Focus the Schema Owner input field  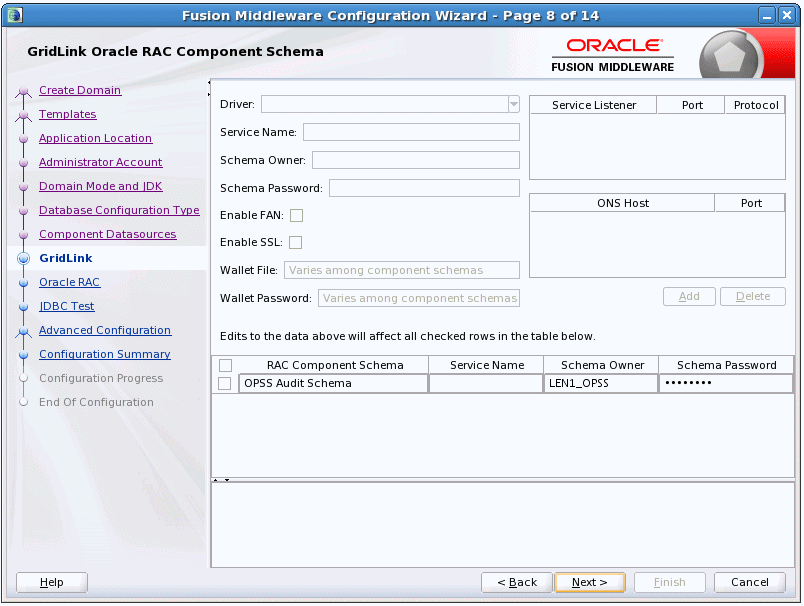coord(416,160)
